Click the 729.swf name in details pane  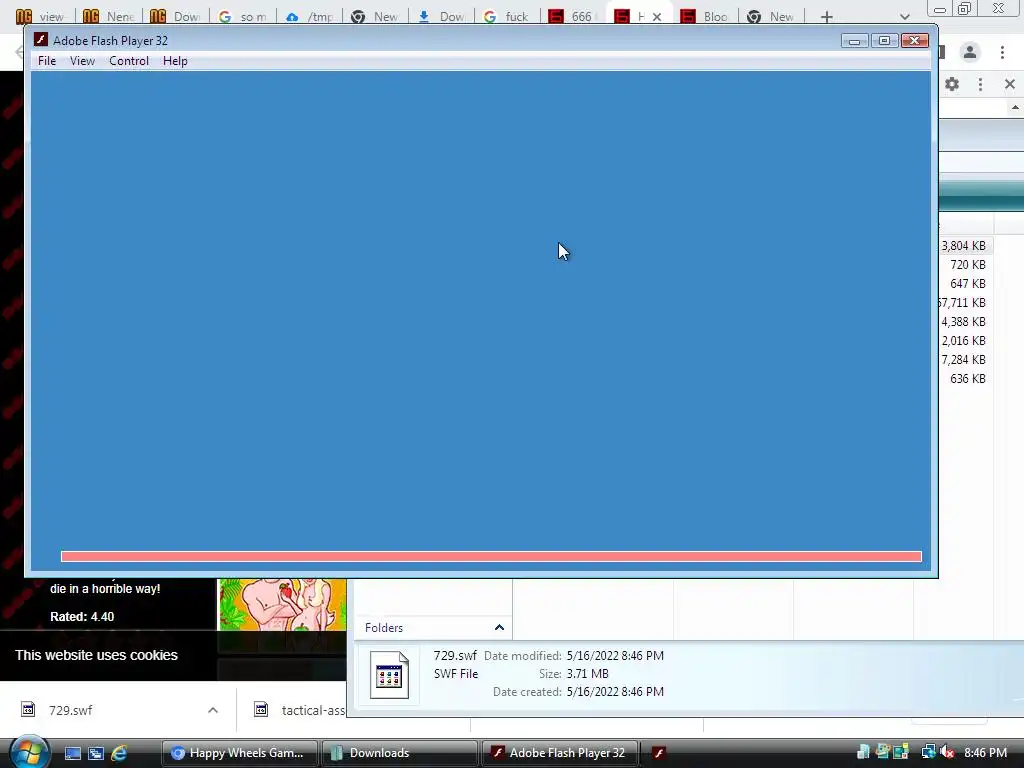[x=455, y=655]
